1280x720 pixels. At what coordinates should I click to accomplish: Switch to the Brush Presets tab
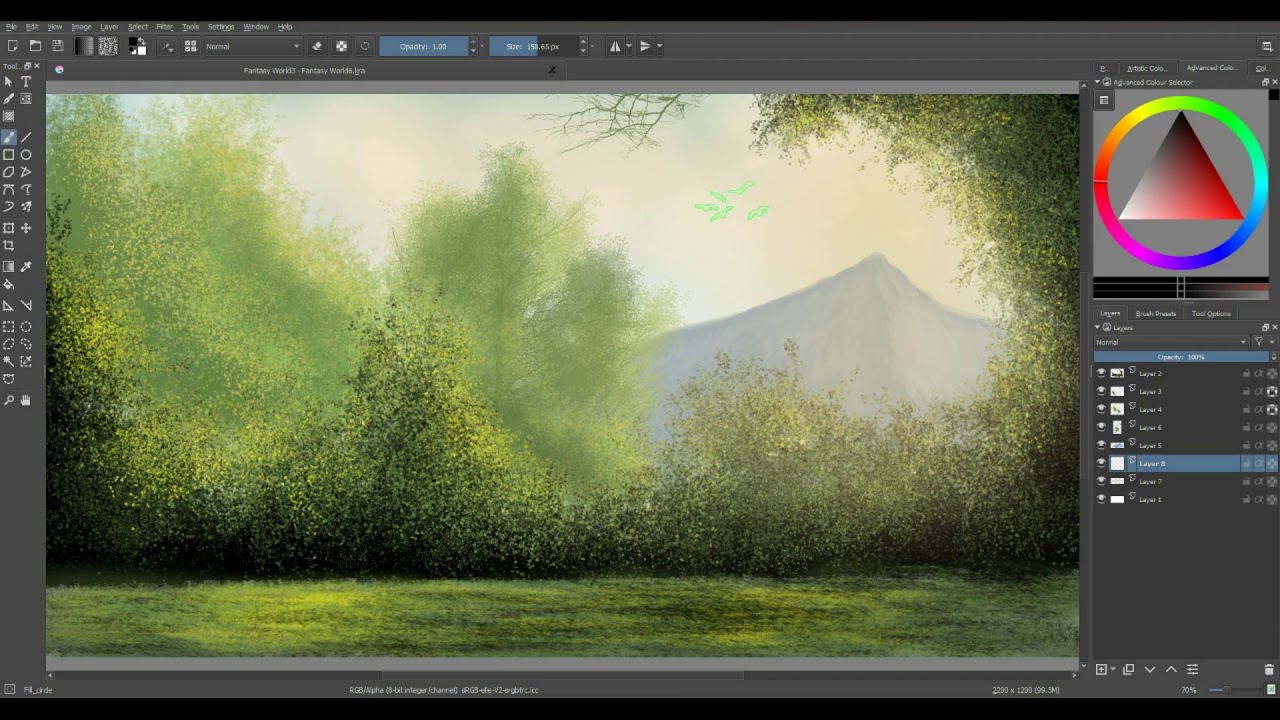click(1156, 313)
